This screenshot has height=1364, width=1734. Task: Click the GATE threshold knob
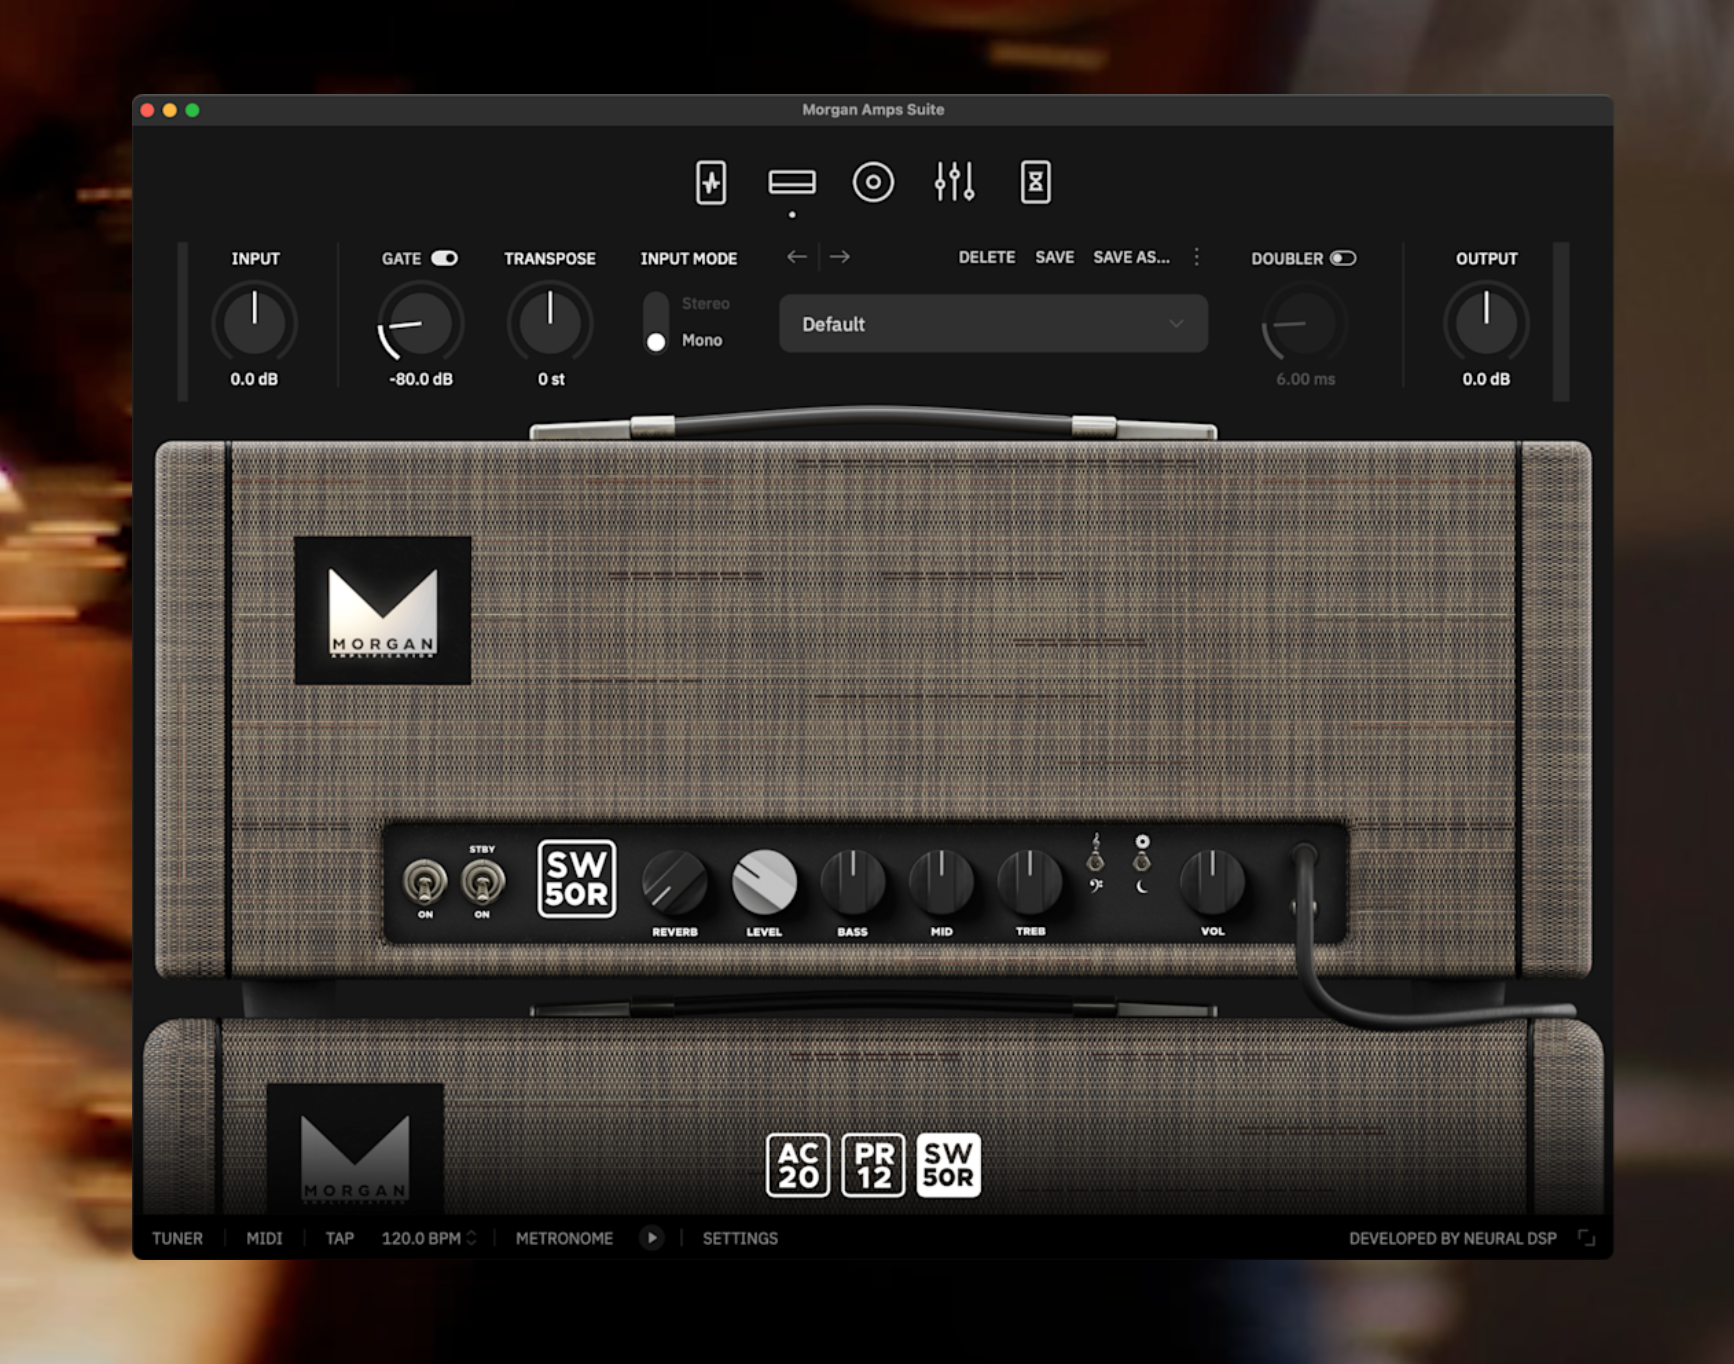420,322
